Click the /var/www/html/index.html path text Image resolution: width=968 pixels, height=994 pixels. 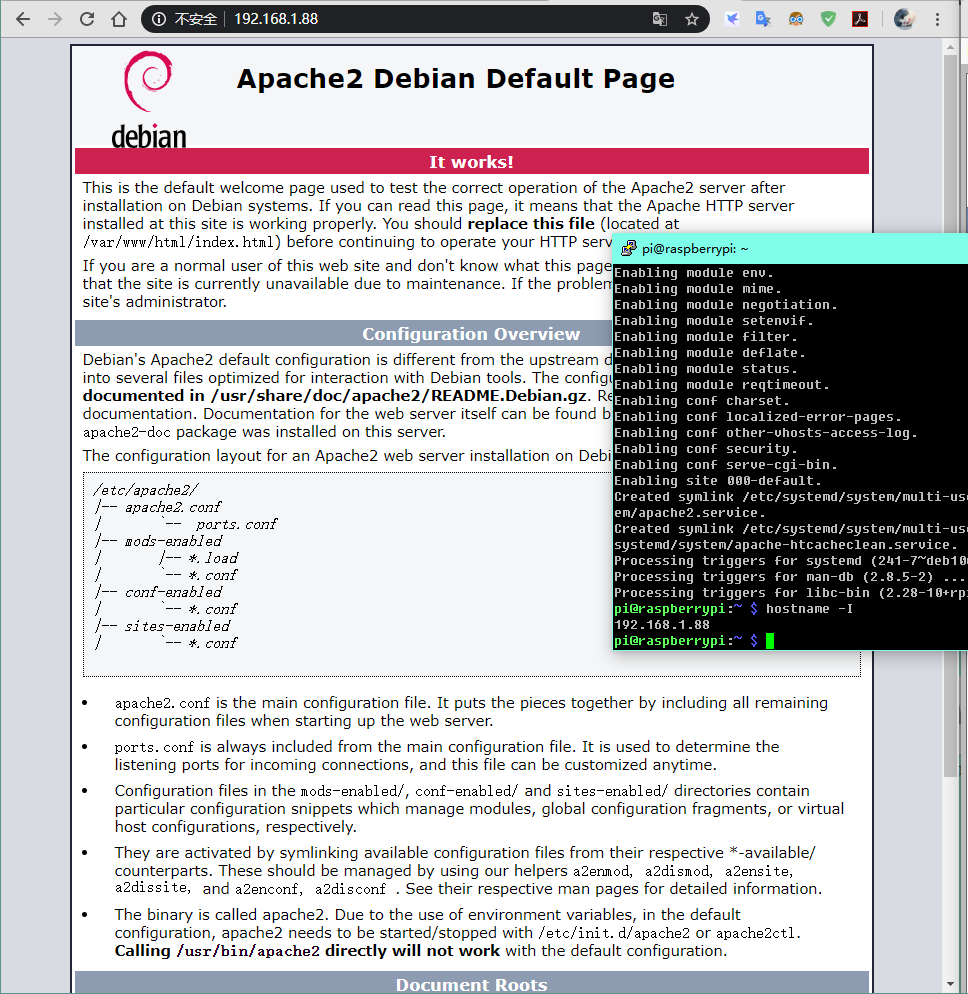coord(177,242)
